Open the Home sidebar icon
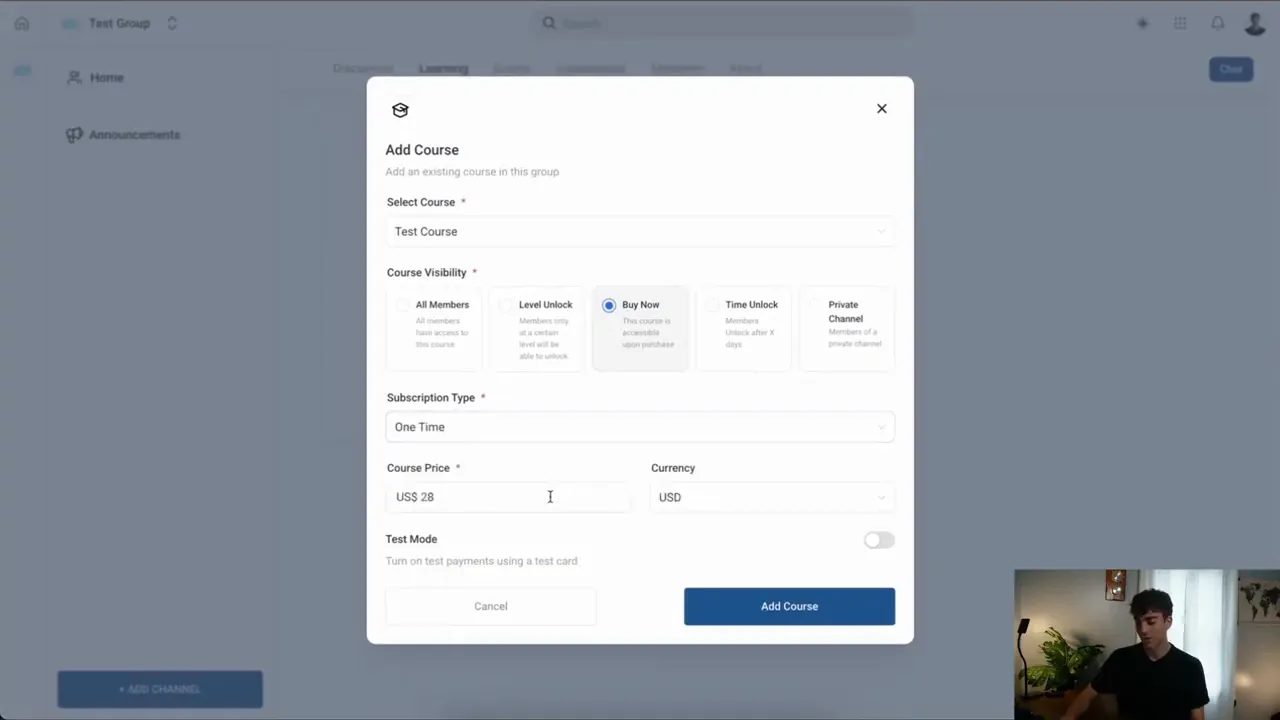Viewport: 1280px width, 720px height. (94, 77)
